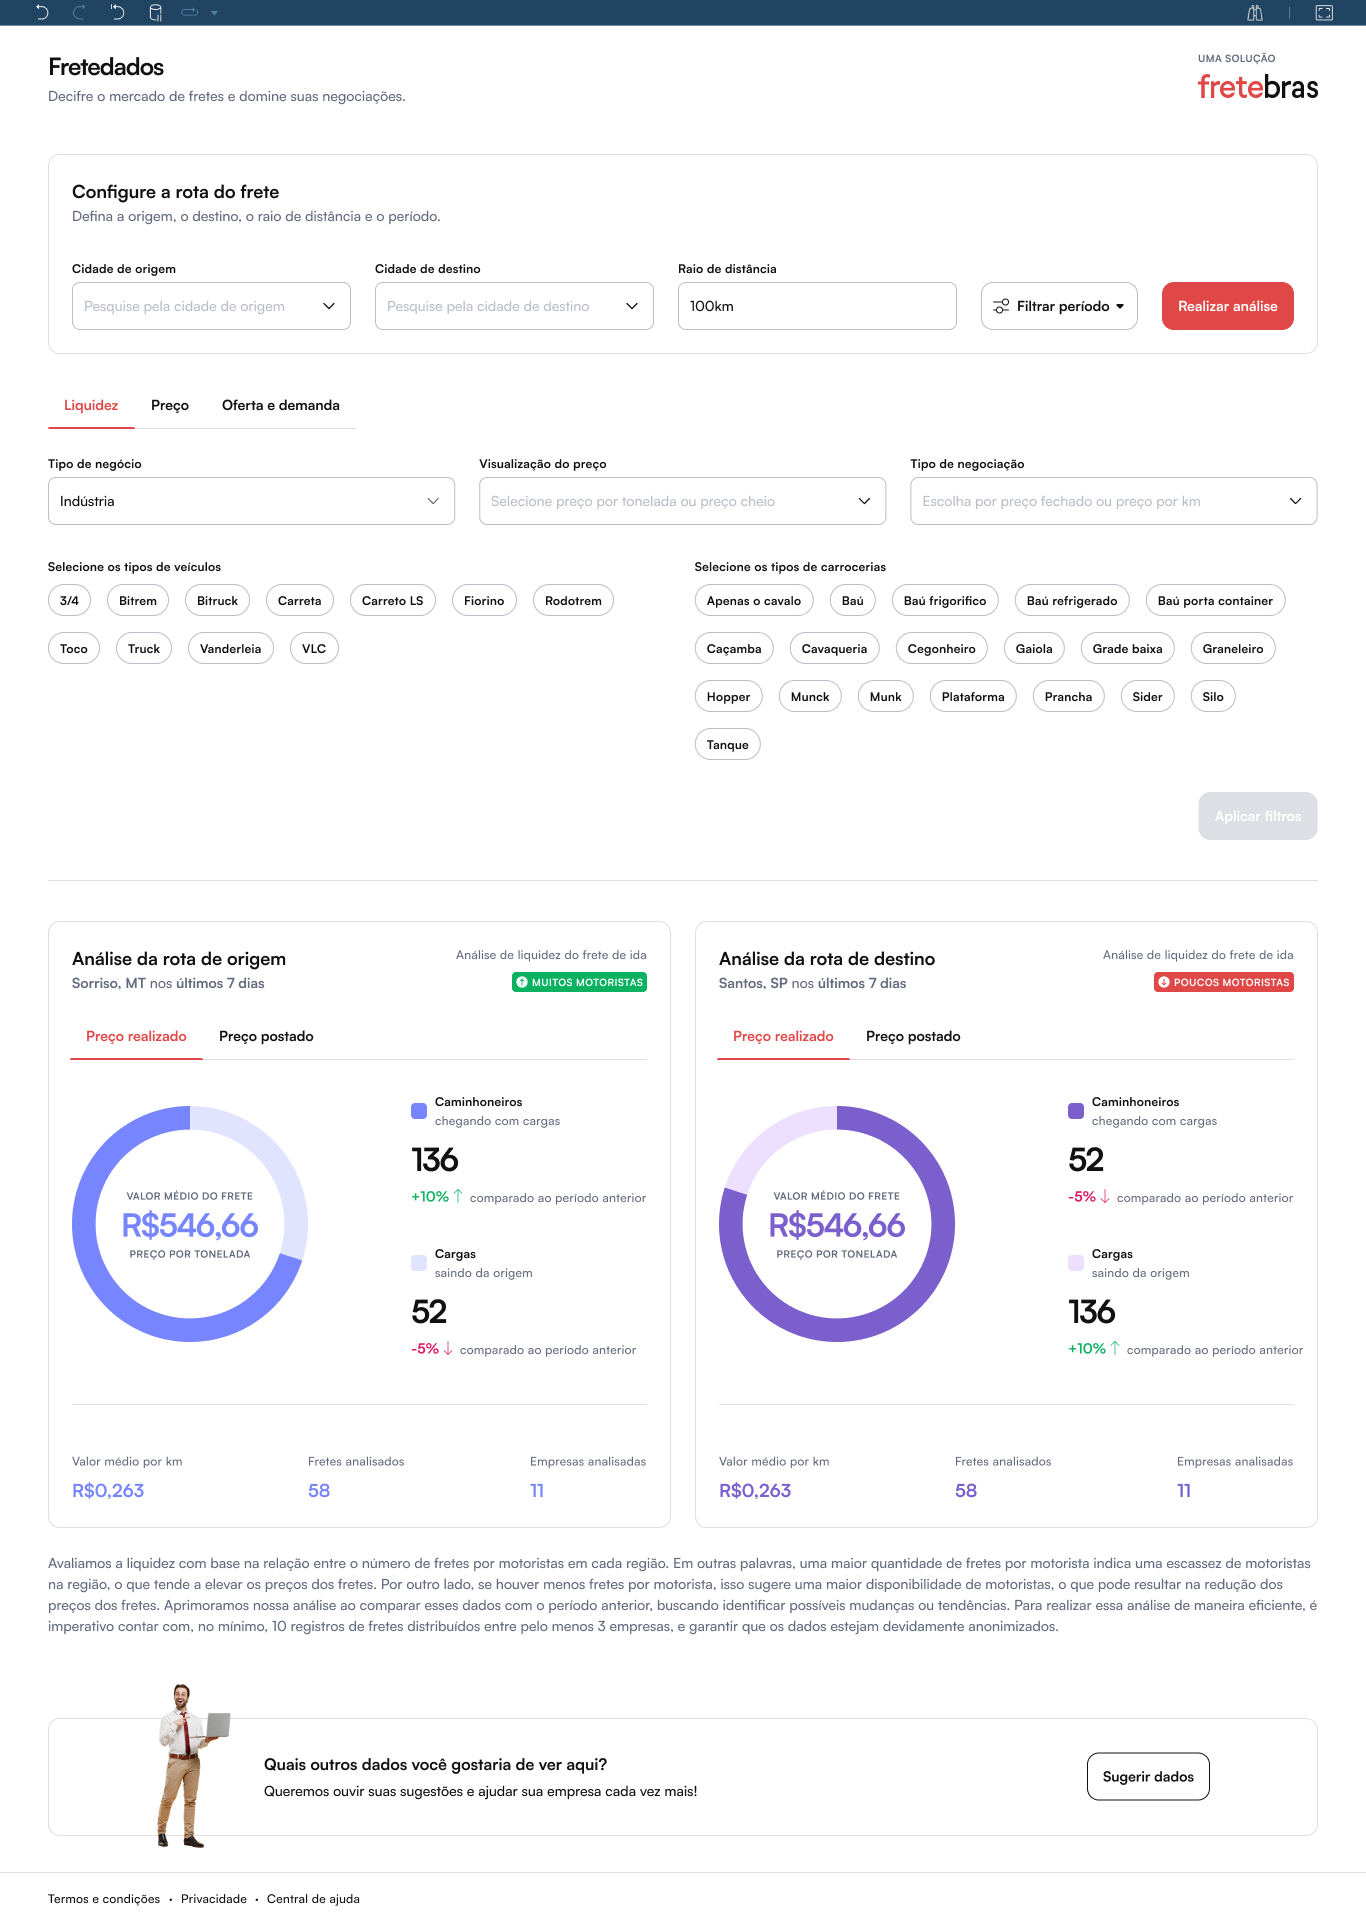Toggle the Bitruck vehicle type chip
1366x1928 pixels.
coord(217,601)
